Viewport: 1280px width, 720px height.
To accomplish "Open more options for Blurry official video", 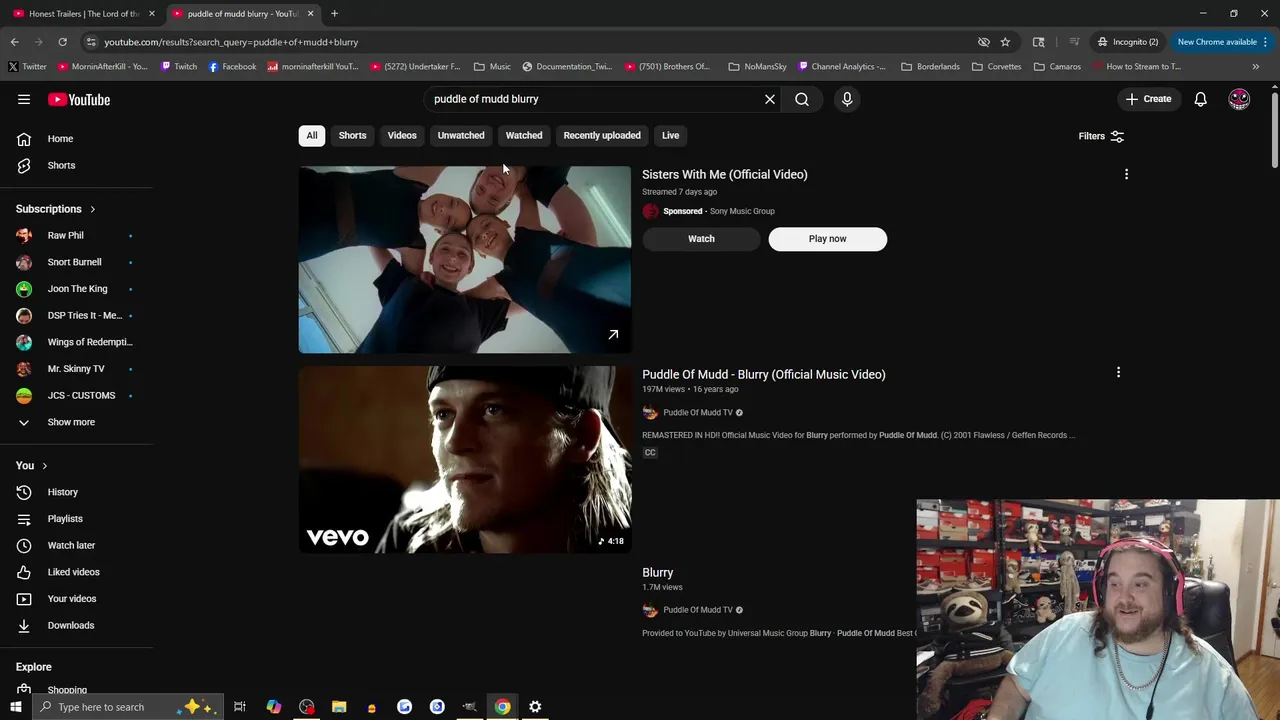I will pos(1118,372).
